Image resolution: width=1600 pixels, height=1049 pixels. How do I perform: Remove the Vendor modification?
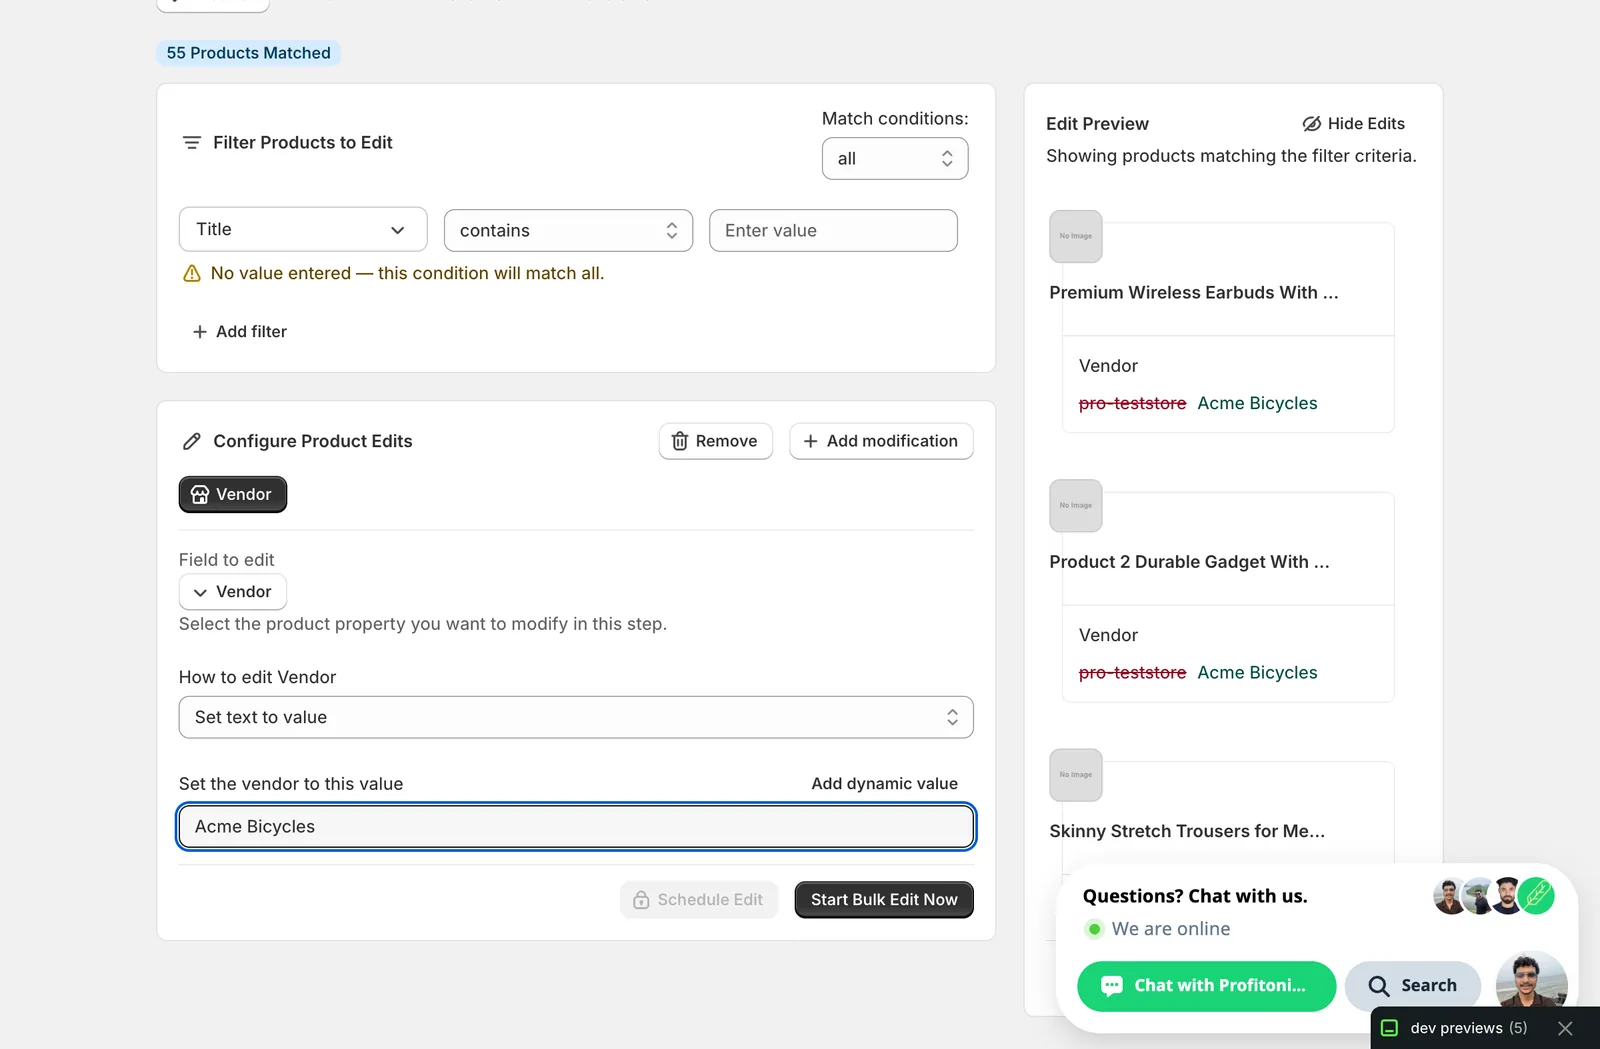(716, 441)
